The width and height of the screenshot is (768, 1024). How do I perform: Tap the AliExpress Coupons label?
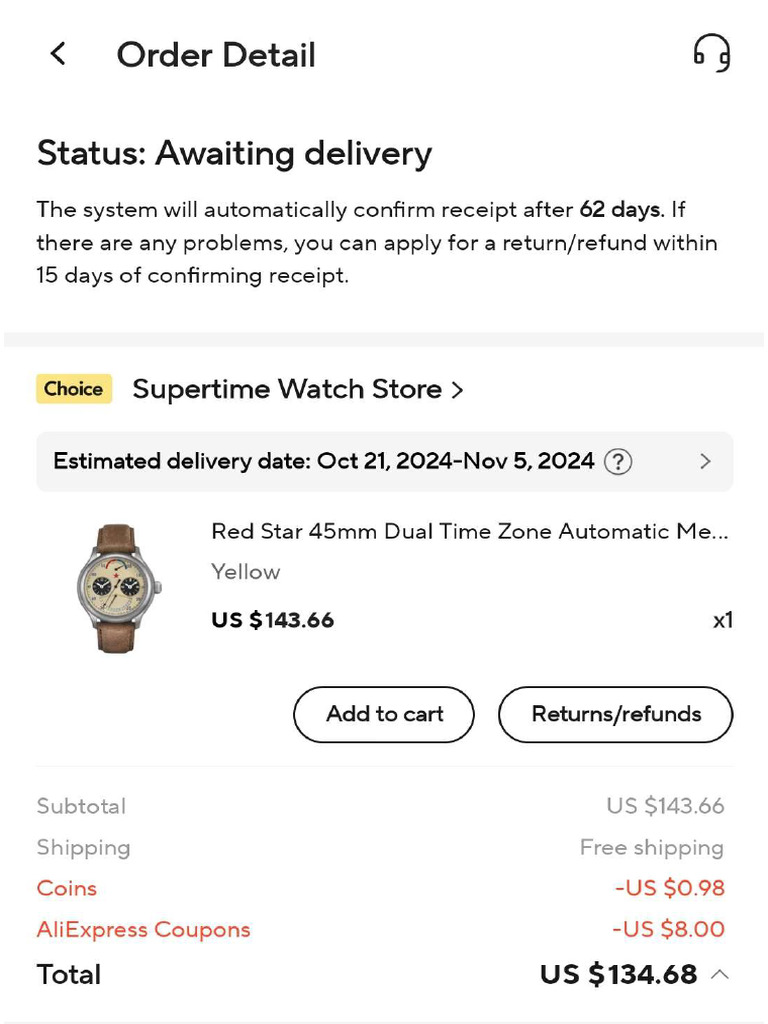tap(143, 929)
